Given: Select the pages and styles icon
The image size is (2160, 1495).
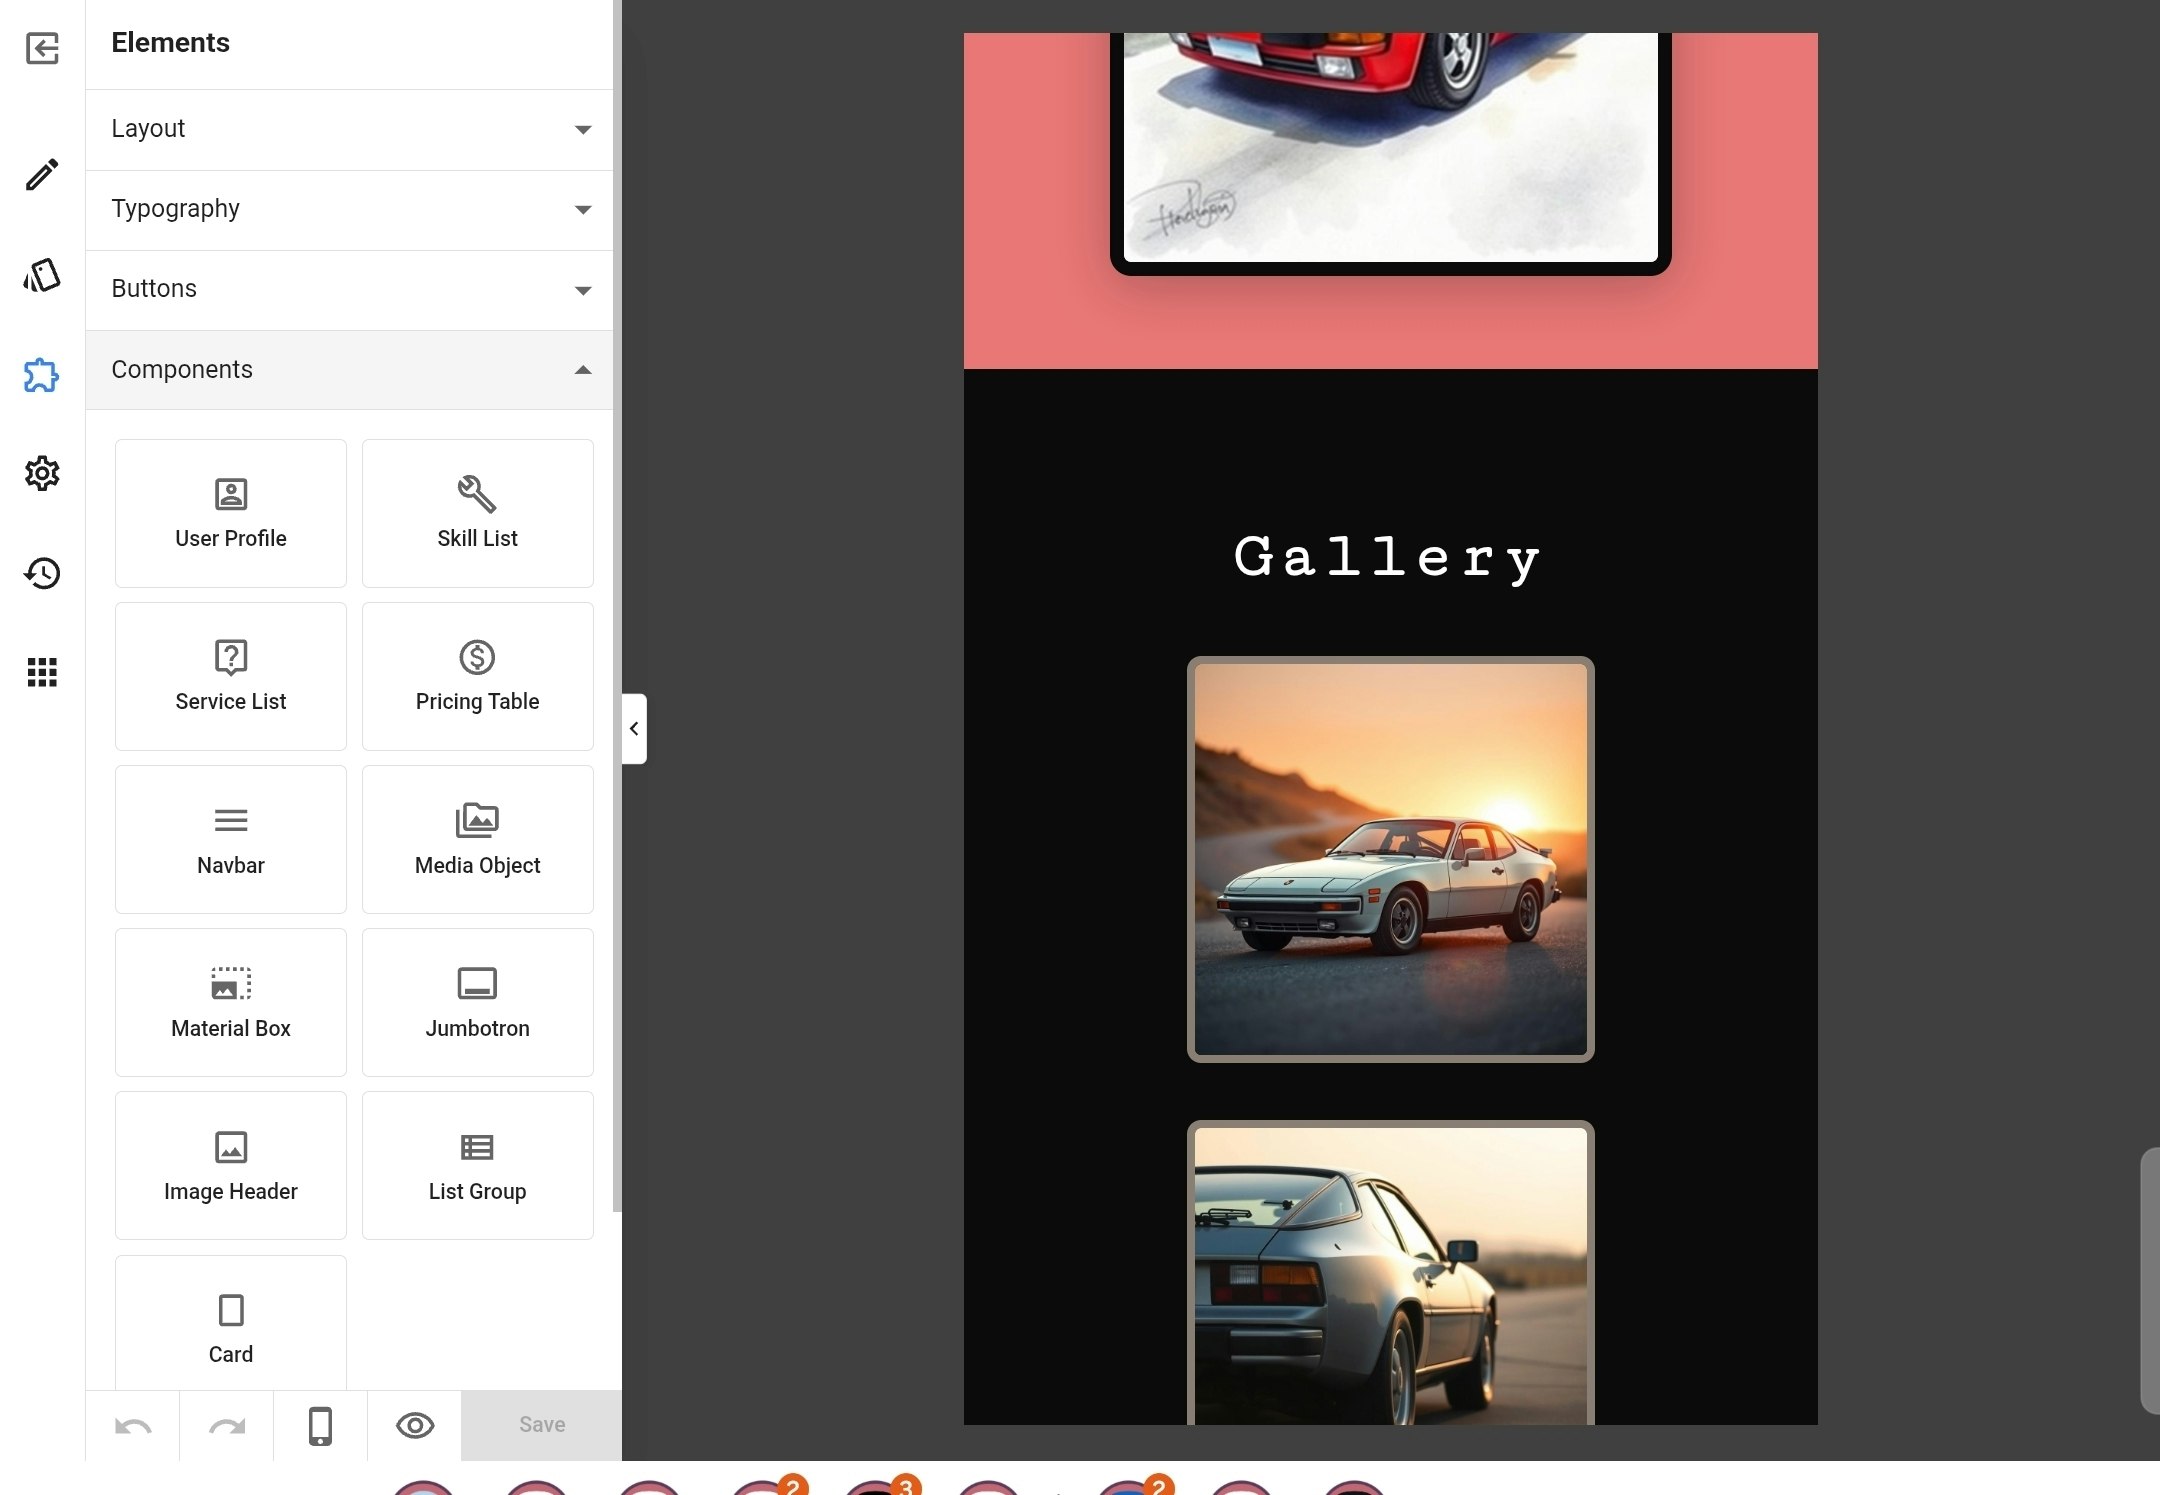Looking at the screenshot, I should click(x=41, y=275).
